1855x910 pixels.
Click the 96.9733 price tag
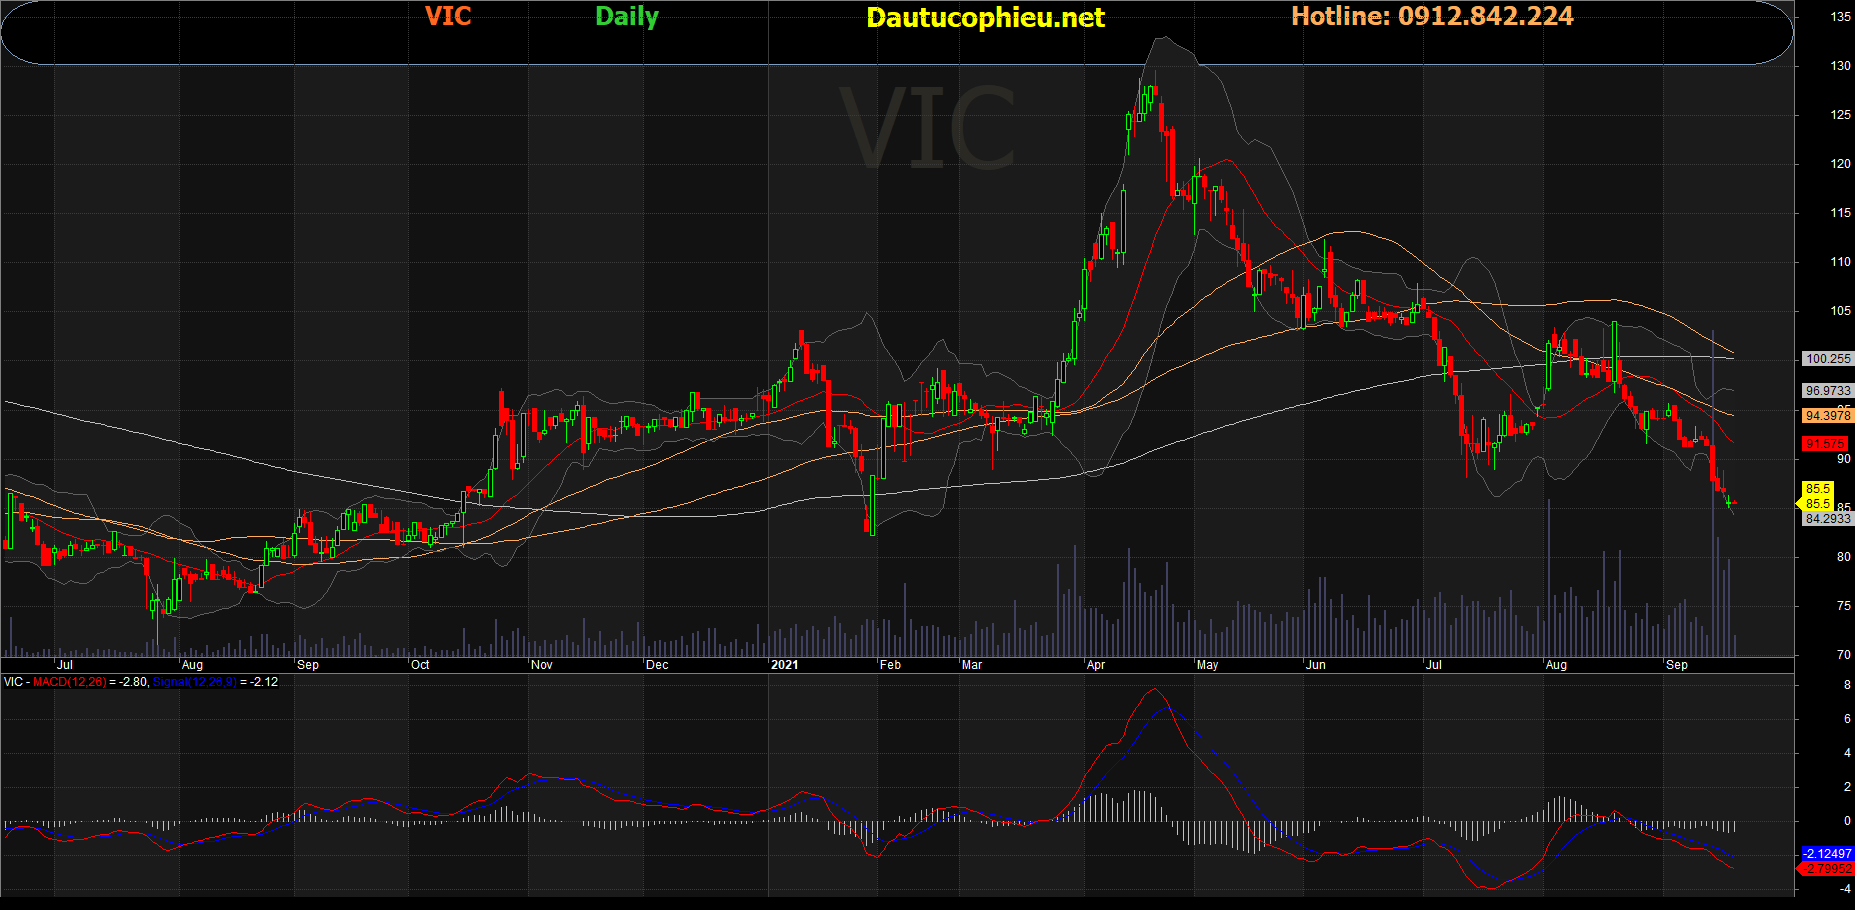1827,391
